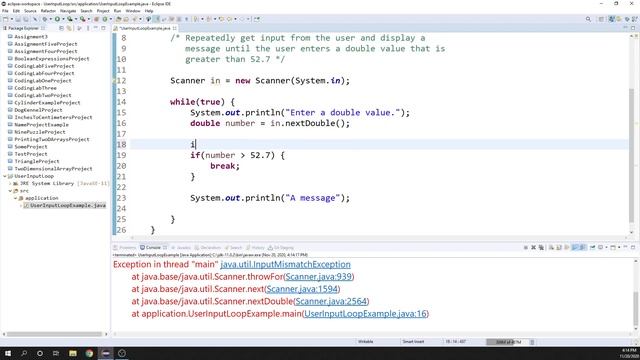
Task: Click the New file toolbar icon
Action: point(6,19)
